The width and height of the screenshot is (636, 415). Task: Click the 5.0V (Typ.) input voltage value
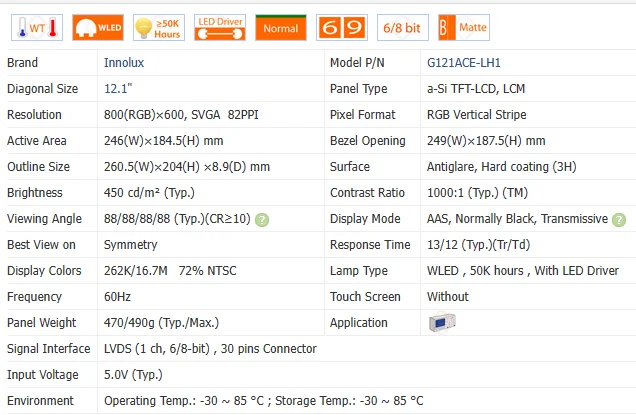[133, 375]
